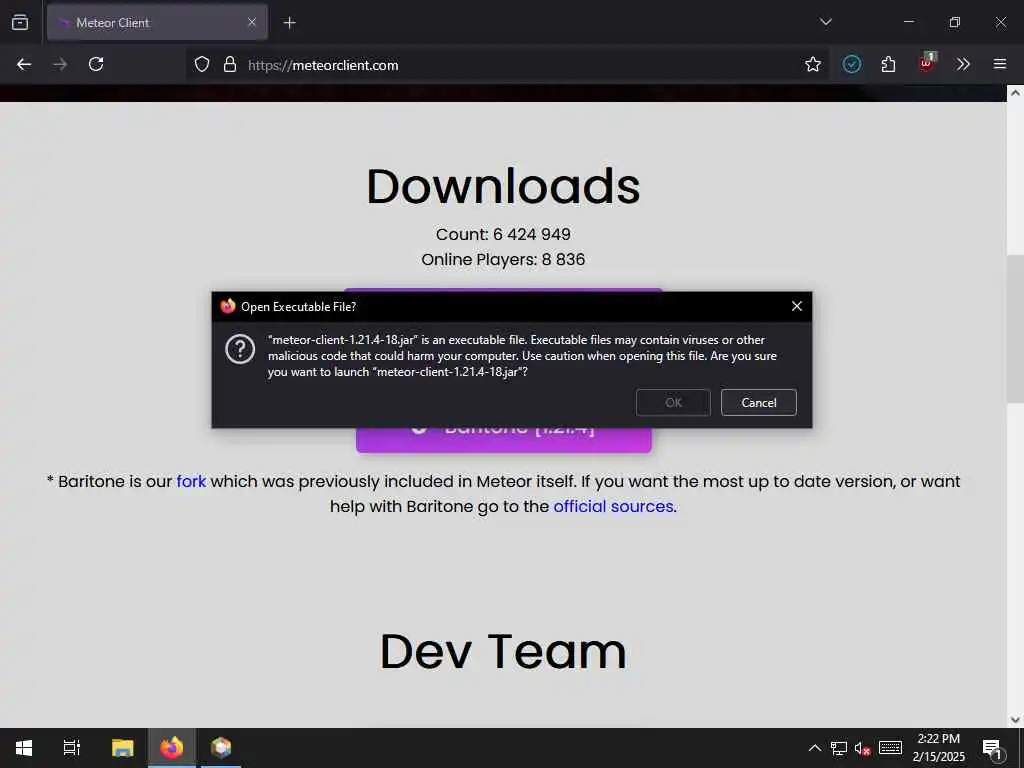Viewport: 1024px width, 768px height.
Task: Click the Dev Team heading
Action: pos(503,651)
